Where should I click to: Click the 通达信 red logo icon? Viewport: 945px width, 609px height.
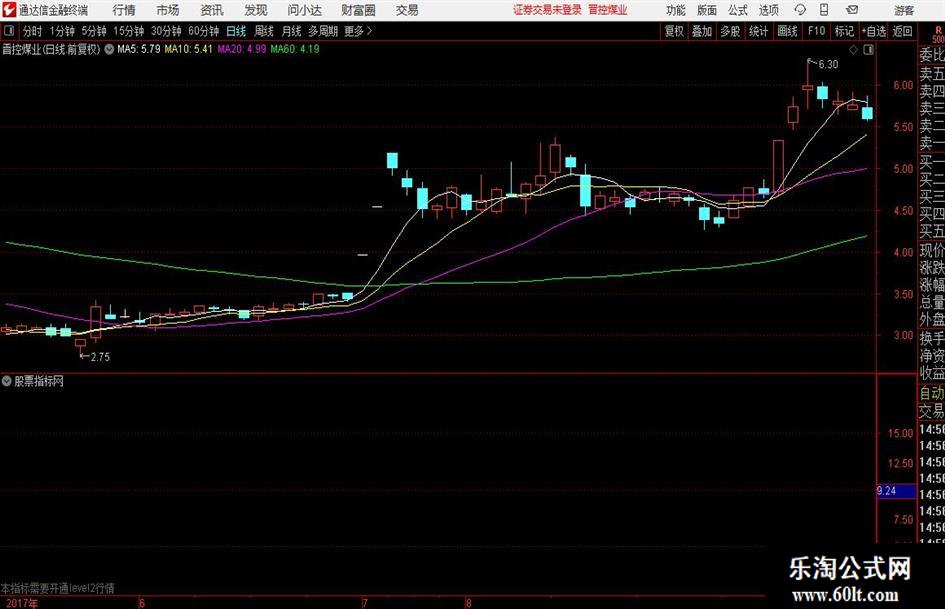pyautogui.click(x=9, y=10)
